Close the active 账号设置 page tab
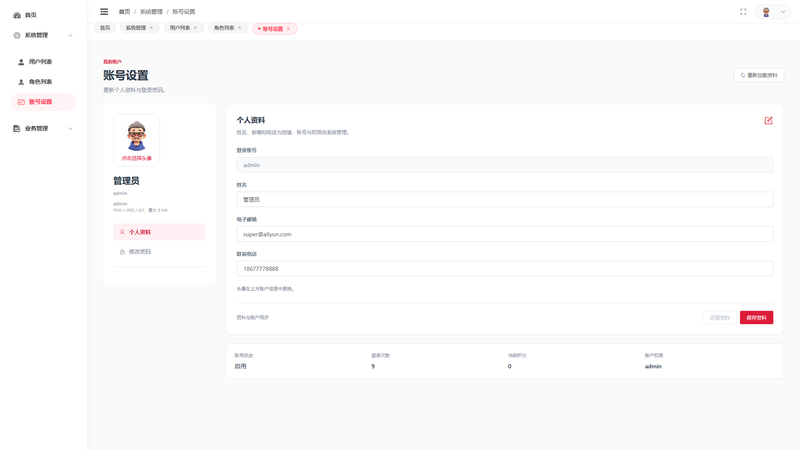Screen dimensions: 800x450 point(288,29)
